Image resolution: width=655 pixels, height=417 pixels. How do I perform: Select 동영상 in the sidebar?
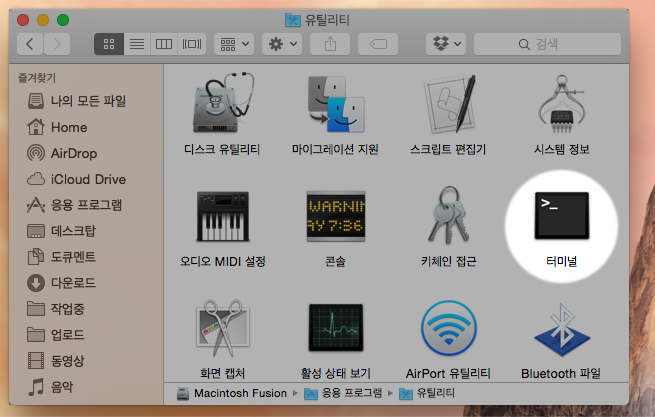coord(56,361)
